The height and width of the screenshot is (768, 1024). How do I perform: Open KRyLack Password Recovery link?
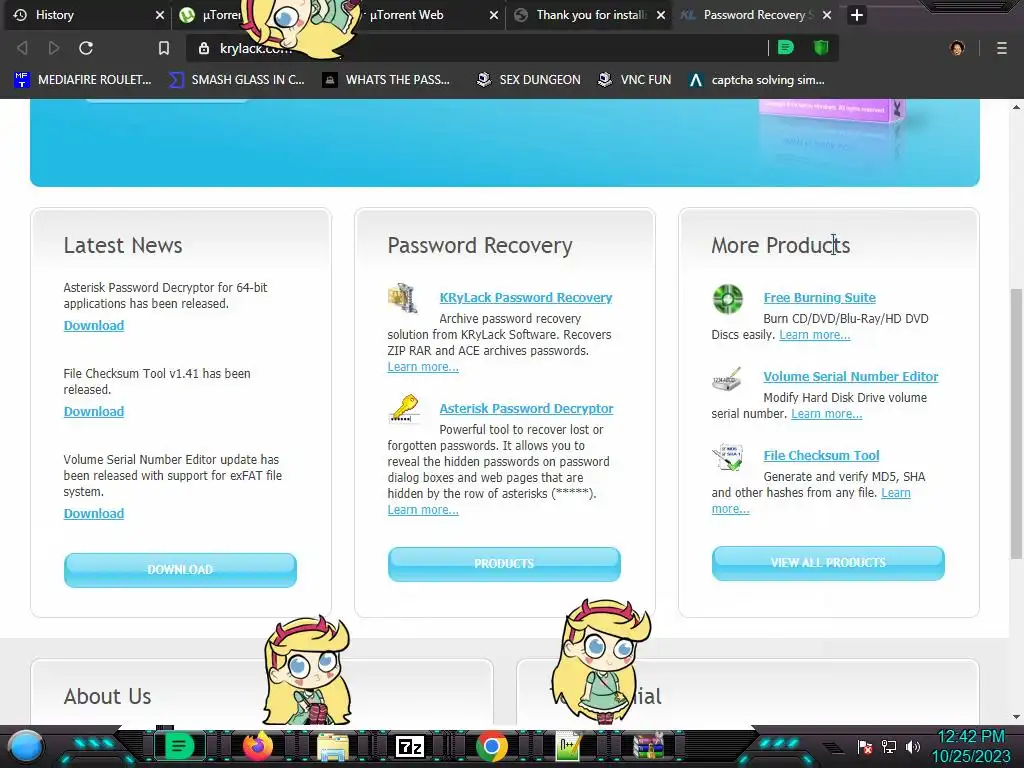tap(526, 298)
